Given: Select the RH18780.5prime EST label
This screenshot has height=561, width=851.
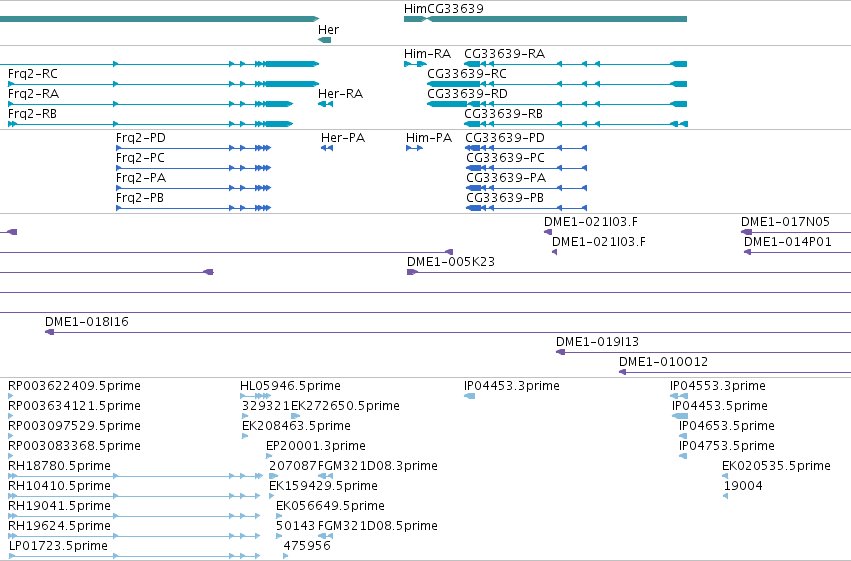Looking at the screenshot, I should (59, 467).
